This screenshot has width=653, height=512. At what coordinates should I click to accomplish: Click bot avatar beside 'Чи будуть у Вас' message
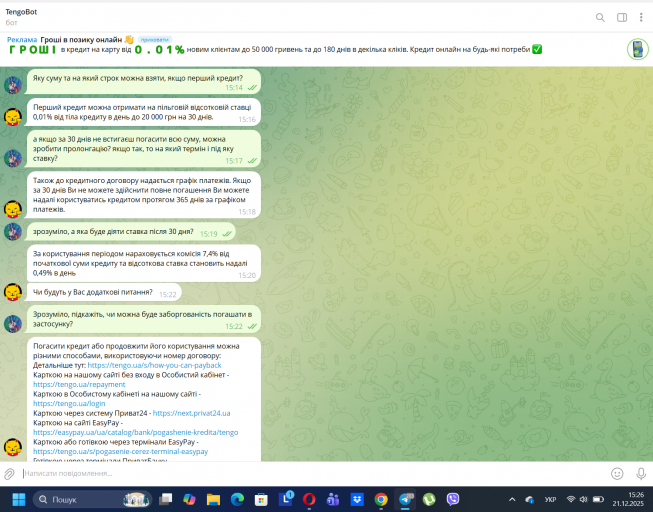coord(13,292)
